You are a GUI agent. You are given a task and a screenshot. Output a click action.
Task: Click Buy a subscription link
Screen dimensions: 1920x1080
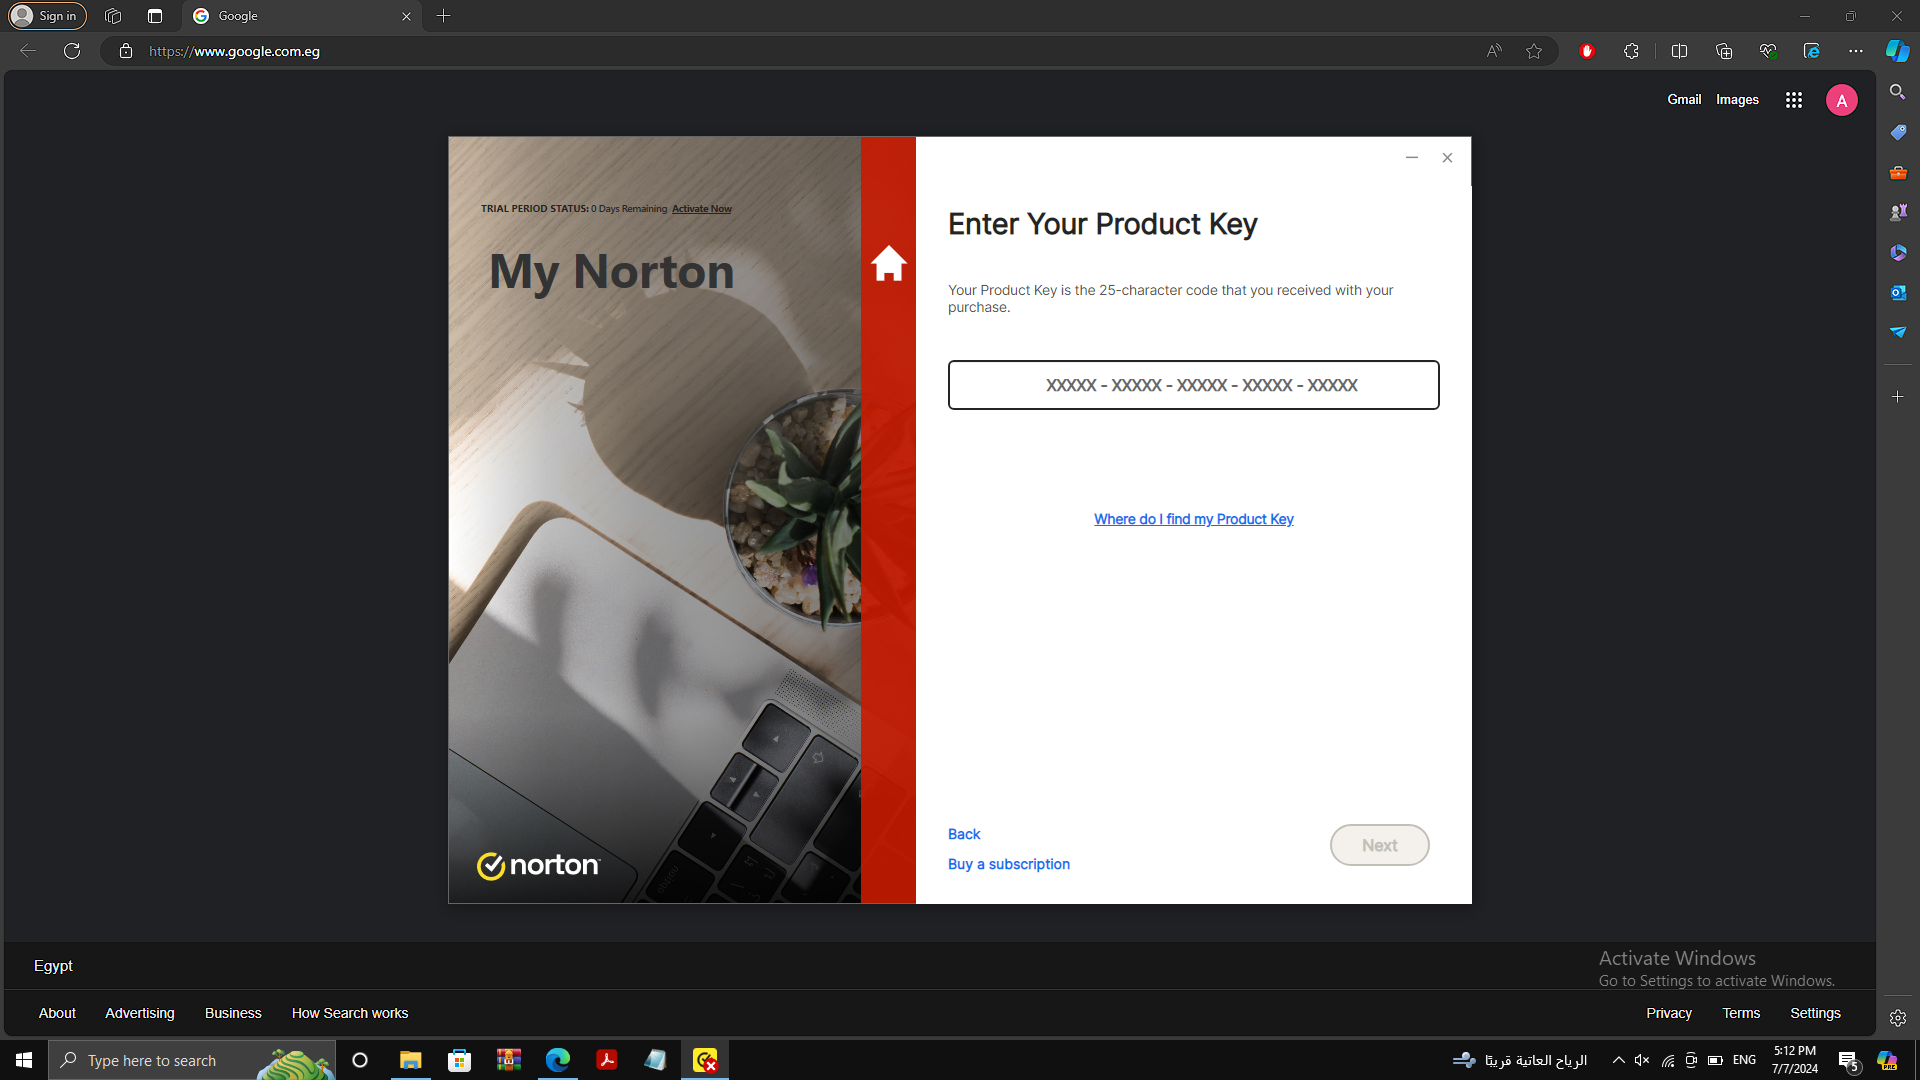click(1009, 864)
